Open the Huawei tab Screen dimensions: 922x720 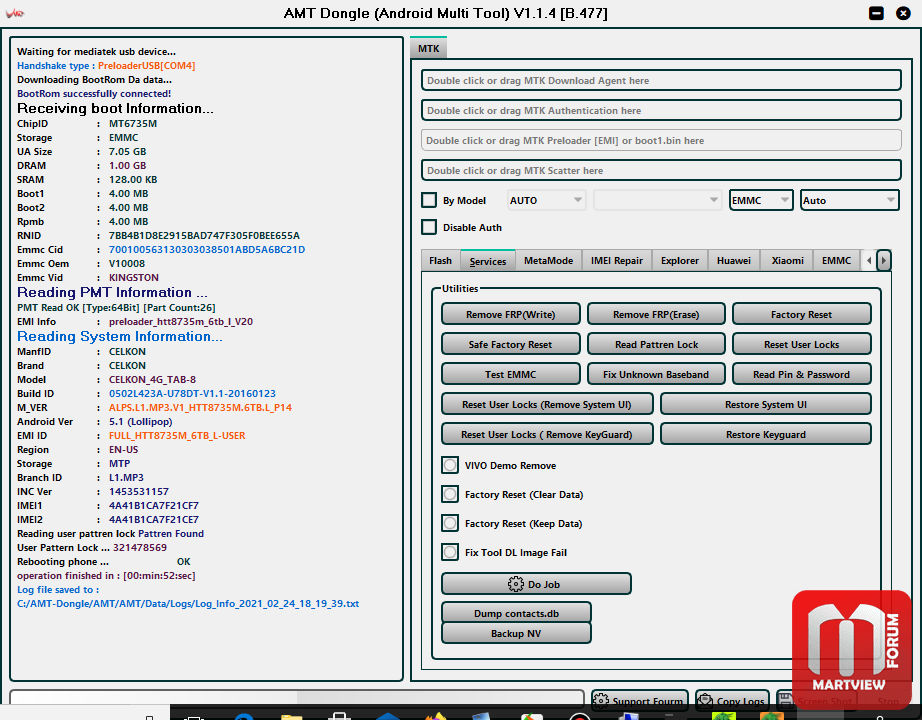(733, 261)
